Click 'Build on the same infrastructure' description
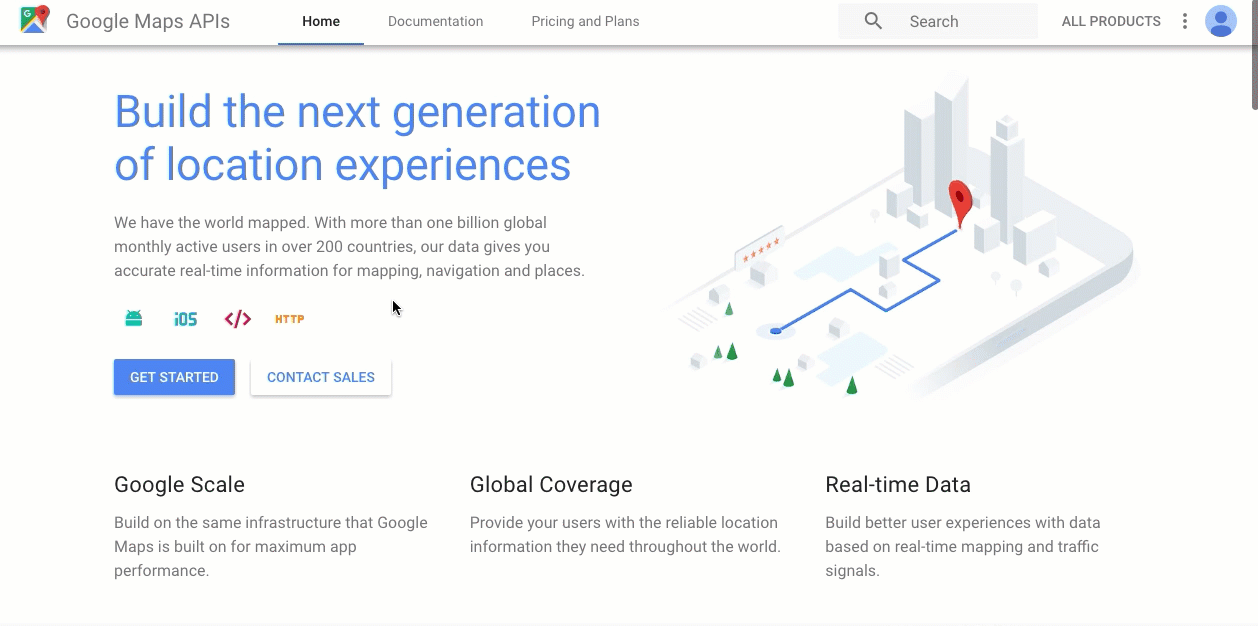Image resolution: width=1258 pixels, height=626 pixels. 271,547
